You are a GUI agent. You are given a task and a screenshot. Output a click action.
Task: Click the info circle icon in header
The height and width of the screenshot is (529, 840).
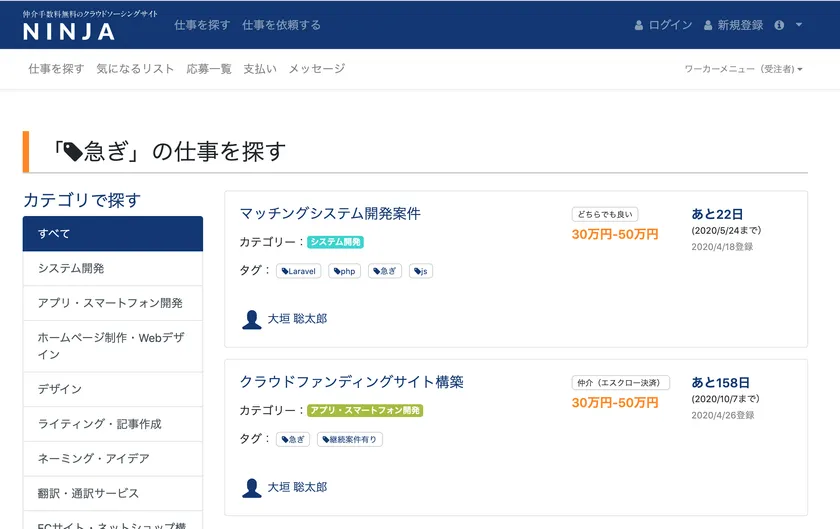pos(779,25)
